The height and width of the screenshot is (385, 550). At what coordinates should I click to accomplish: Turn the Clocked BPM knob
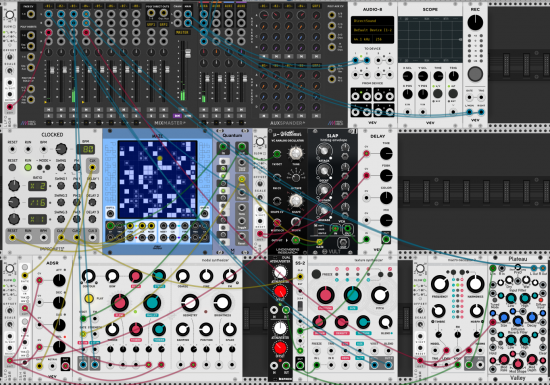pos(61,149)
